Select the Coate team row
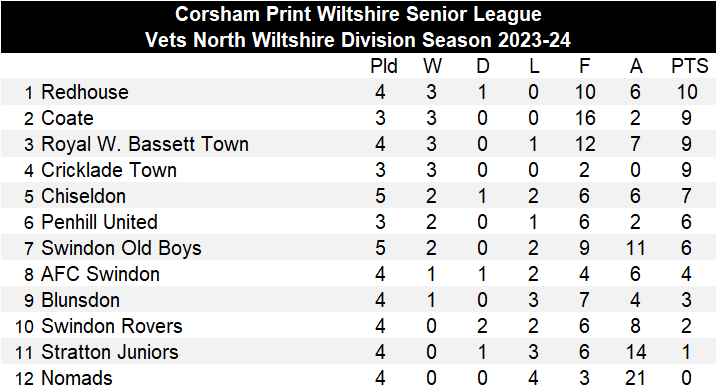 tap(358, 118)
